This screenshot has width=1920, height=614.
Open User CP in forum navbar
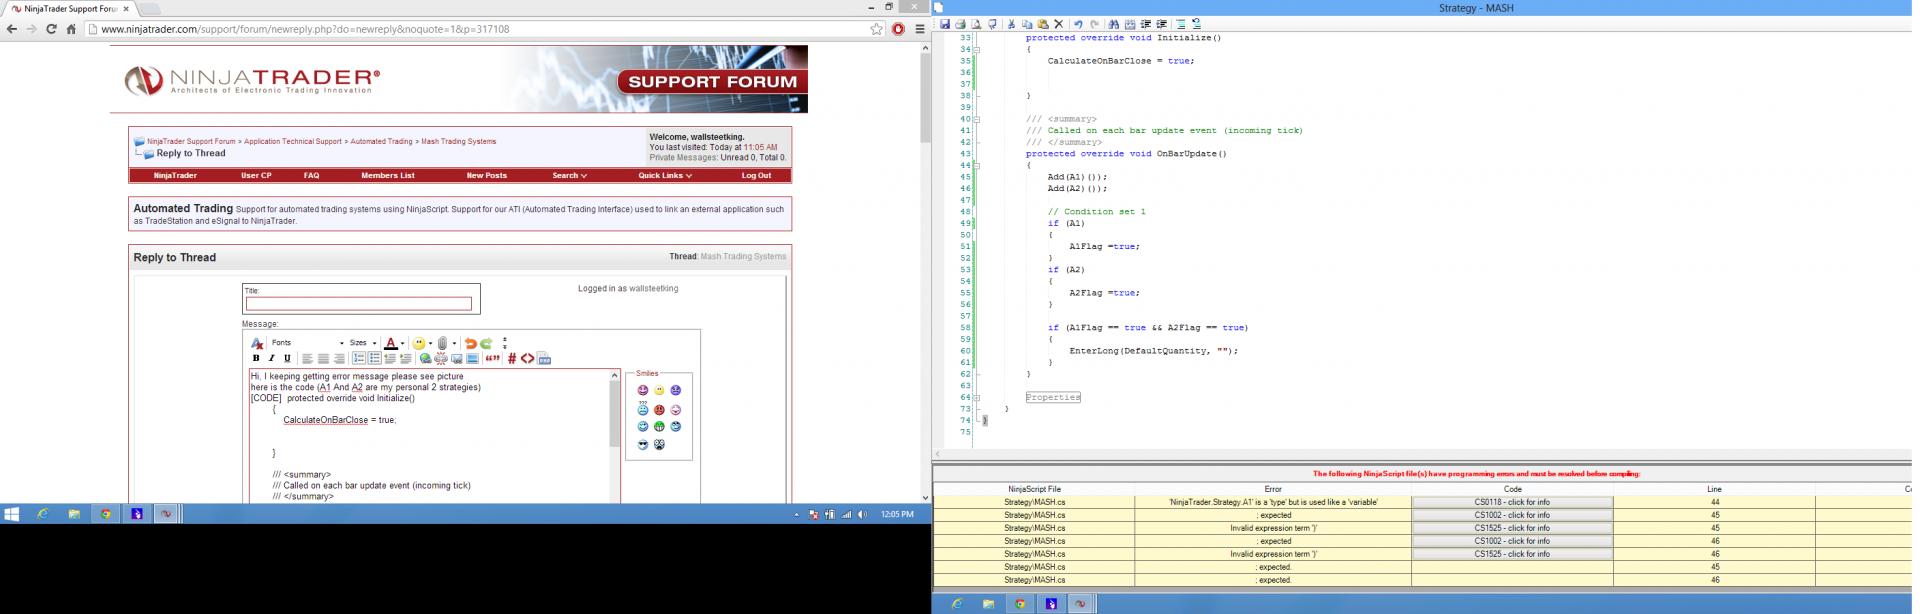pyautogui.click(x=256, y=176)
